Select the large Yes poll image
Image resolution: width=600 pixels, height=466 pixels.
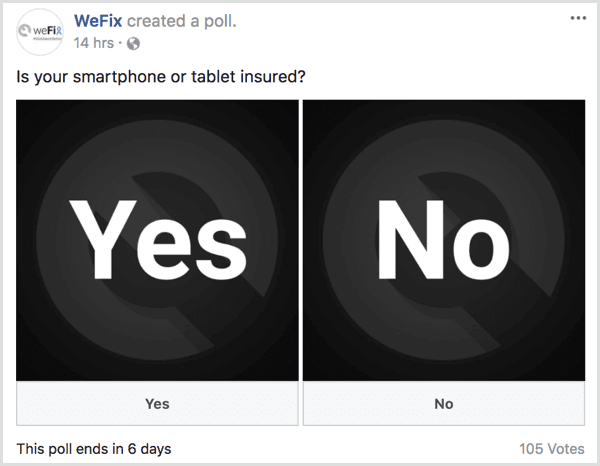pos(157,240)
